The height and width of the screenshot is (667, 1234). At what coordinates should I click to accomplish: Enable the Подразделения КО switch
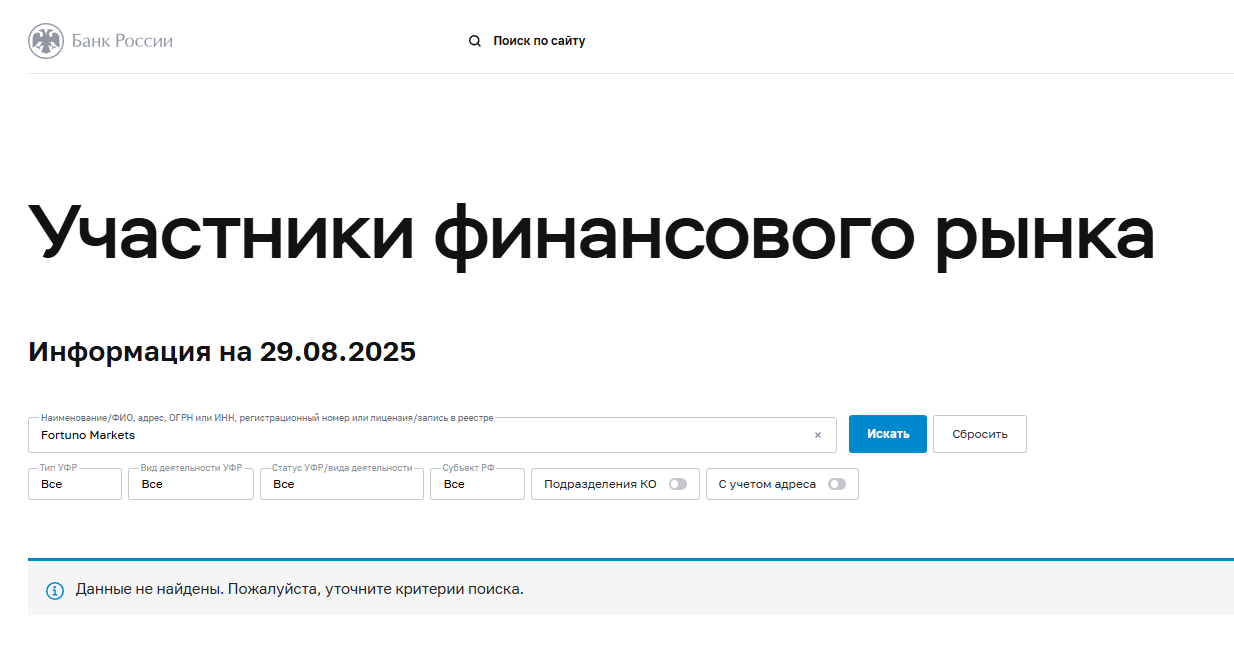pyautogui.click(x=678, y=484)
